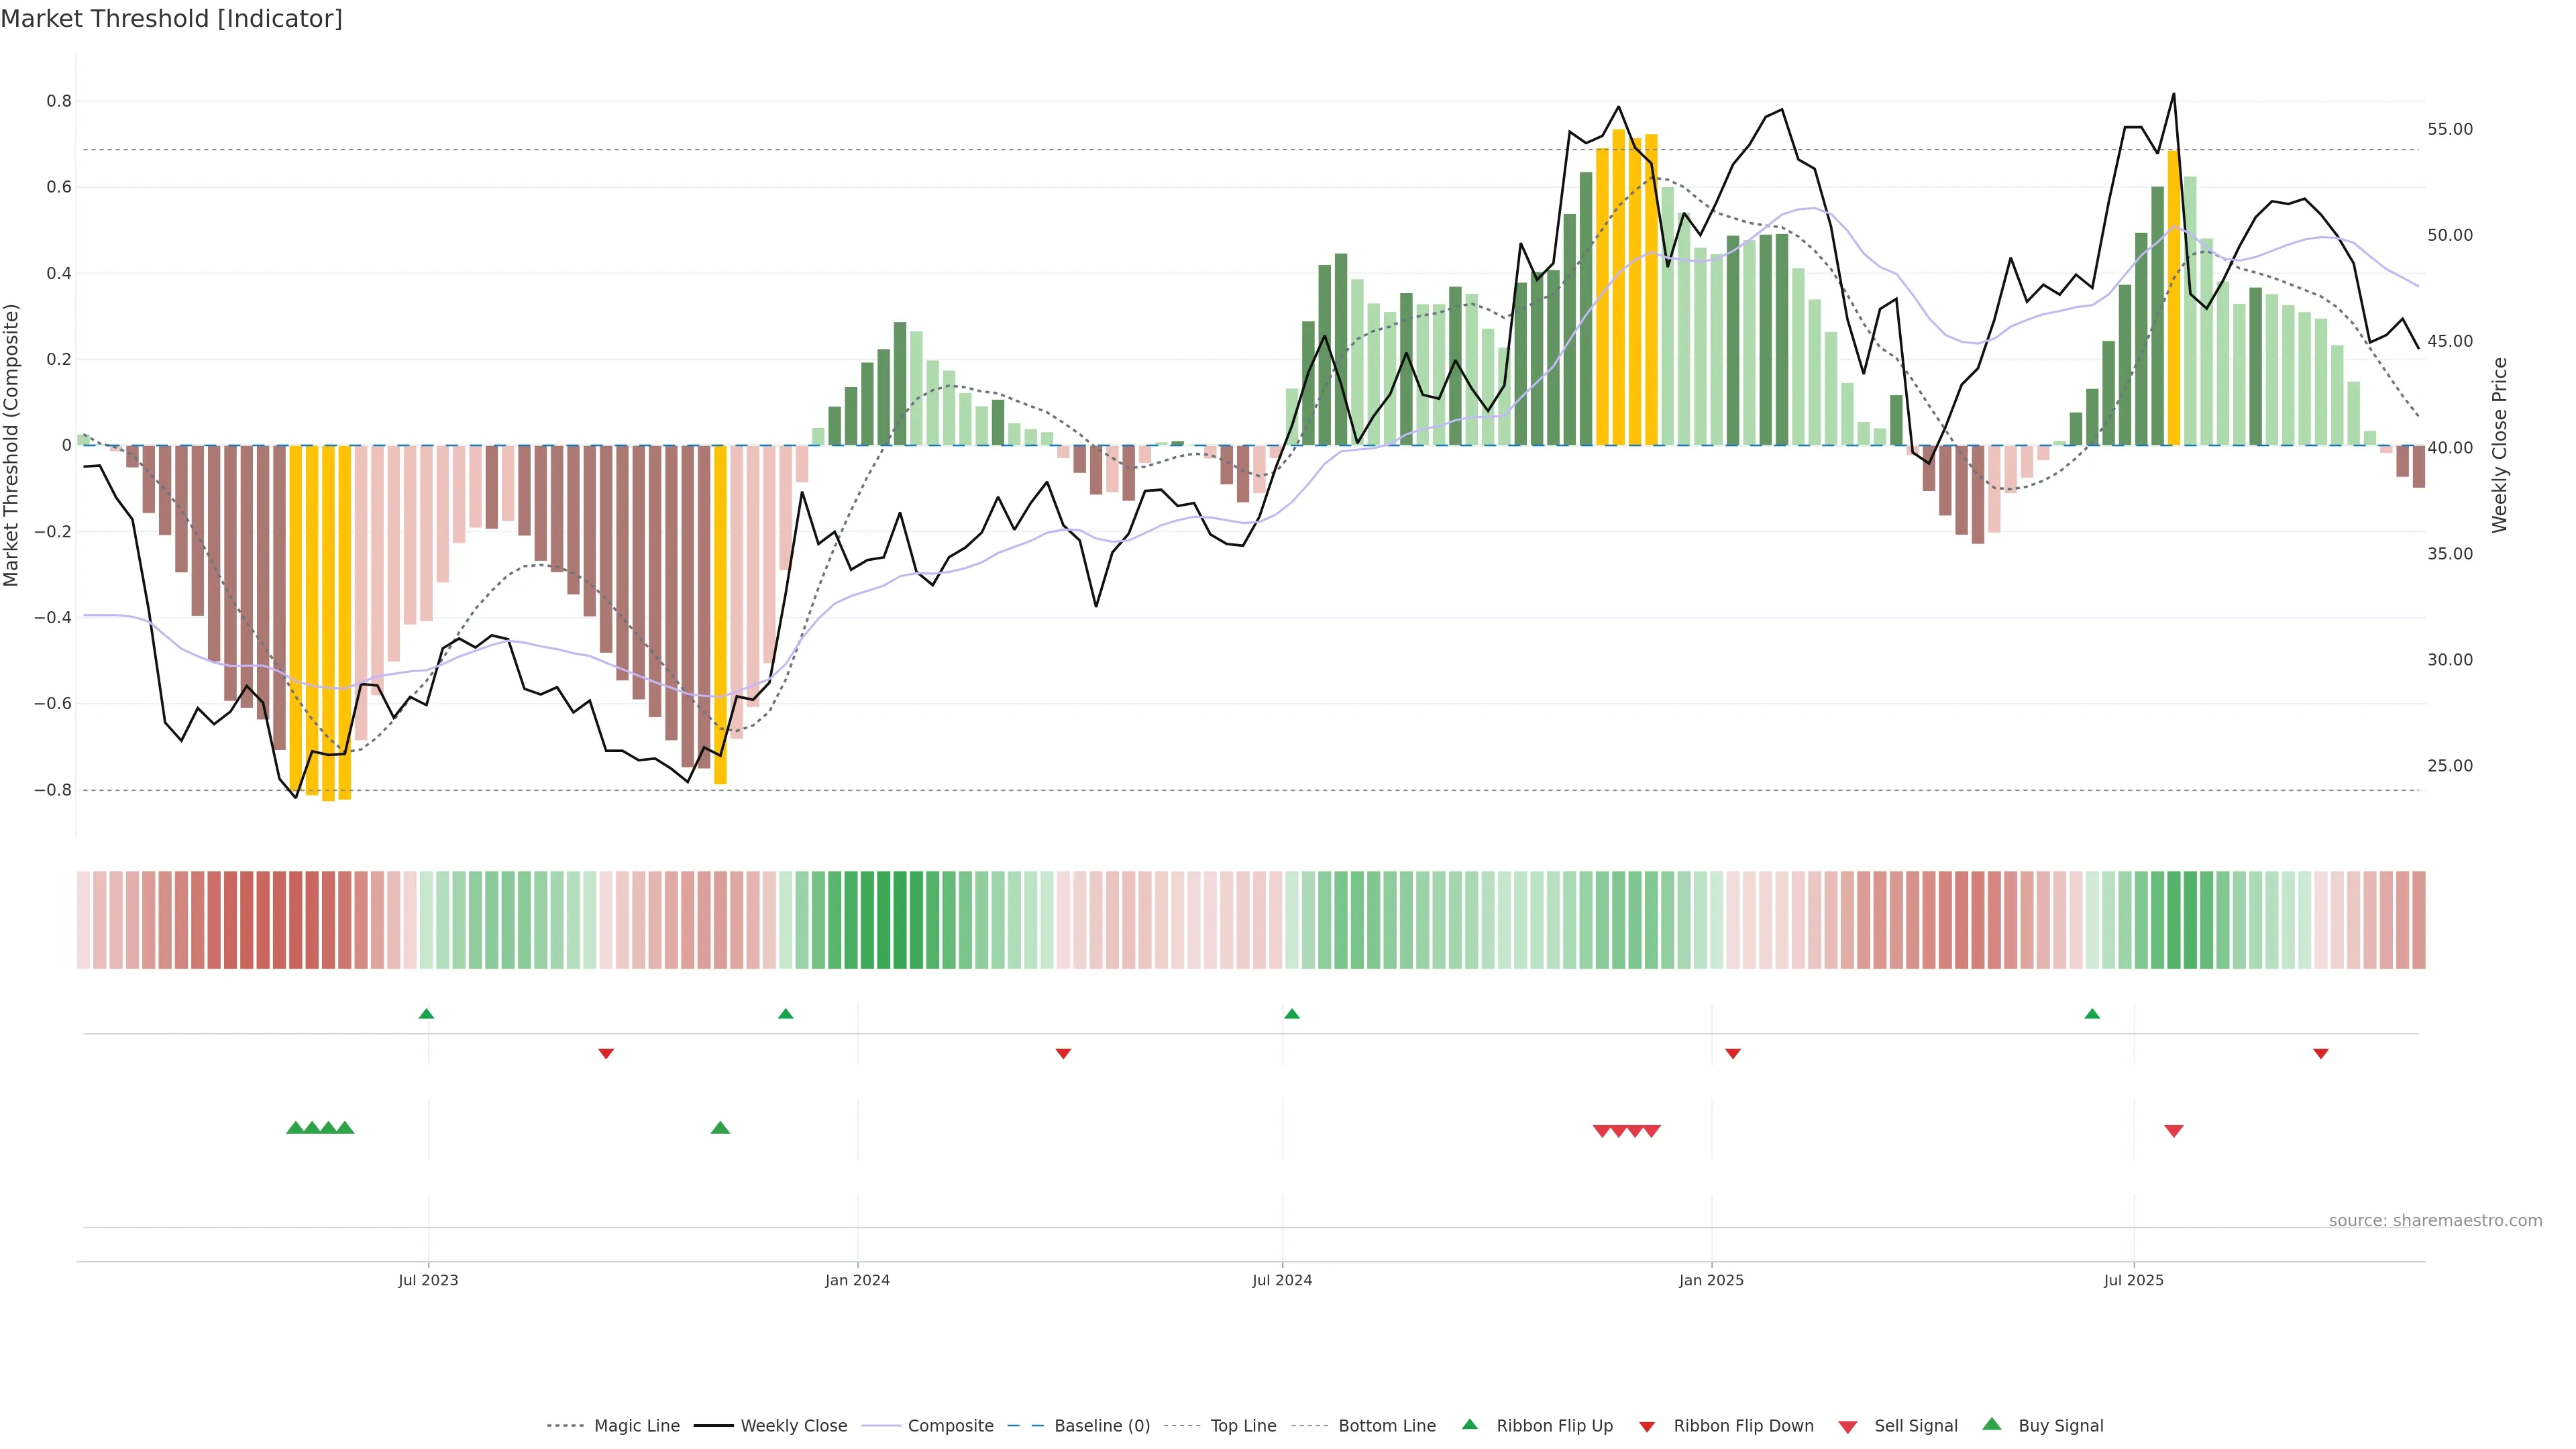The height and width of the screenshot is (1449, 2576).
Task: Click the Jan 2024 x-axis label
Action: click(857, 1280)
